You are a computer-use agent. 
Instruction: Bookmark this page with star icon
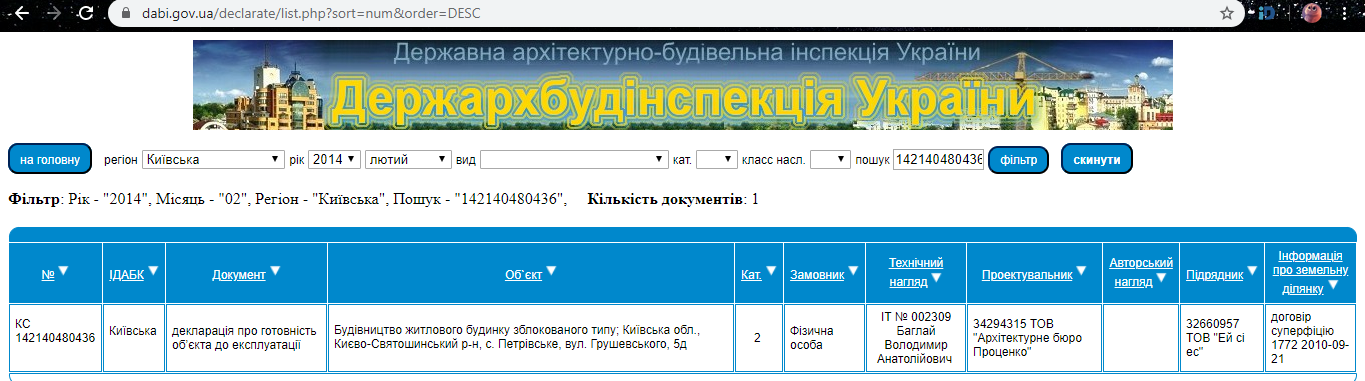[1227, 14]
